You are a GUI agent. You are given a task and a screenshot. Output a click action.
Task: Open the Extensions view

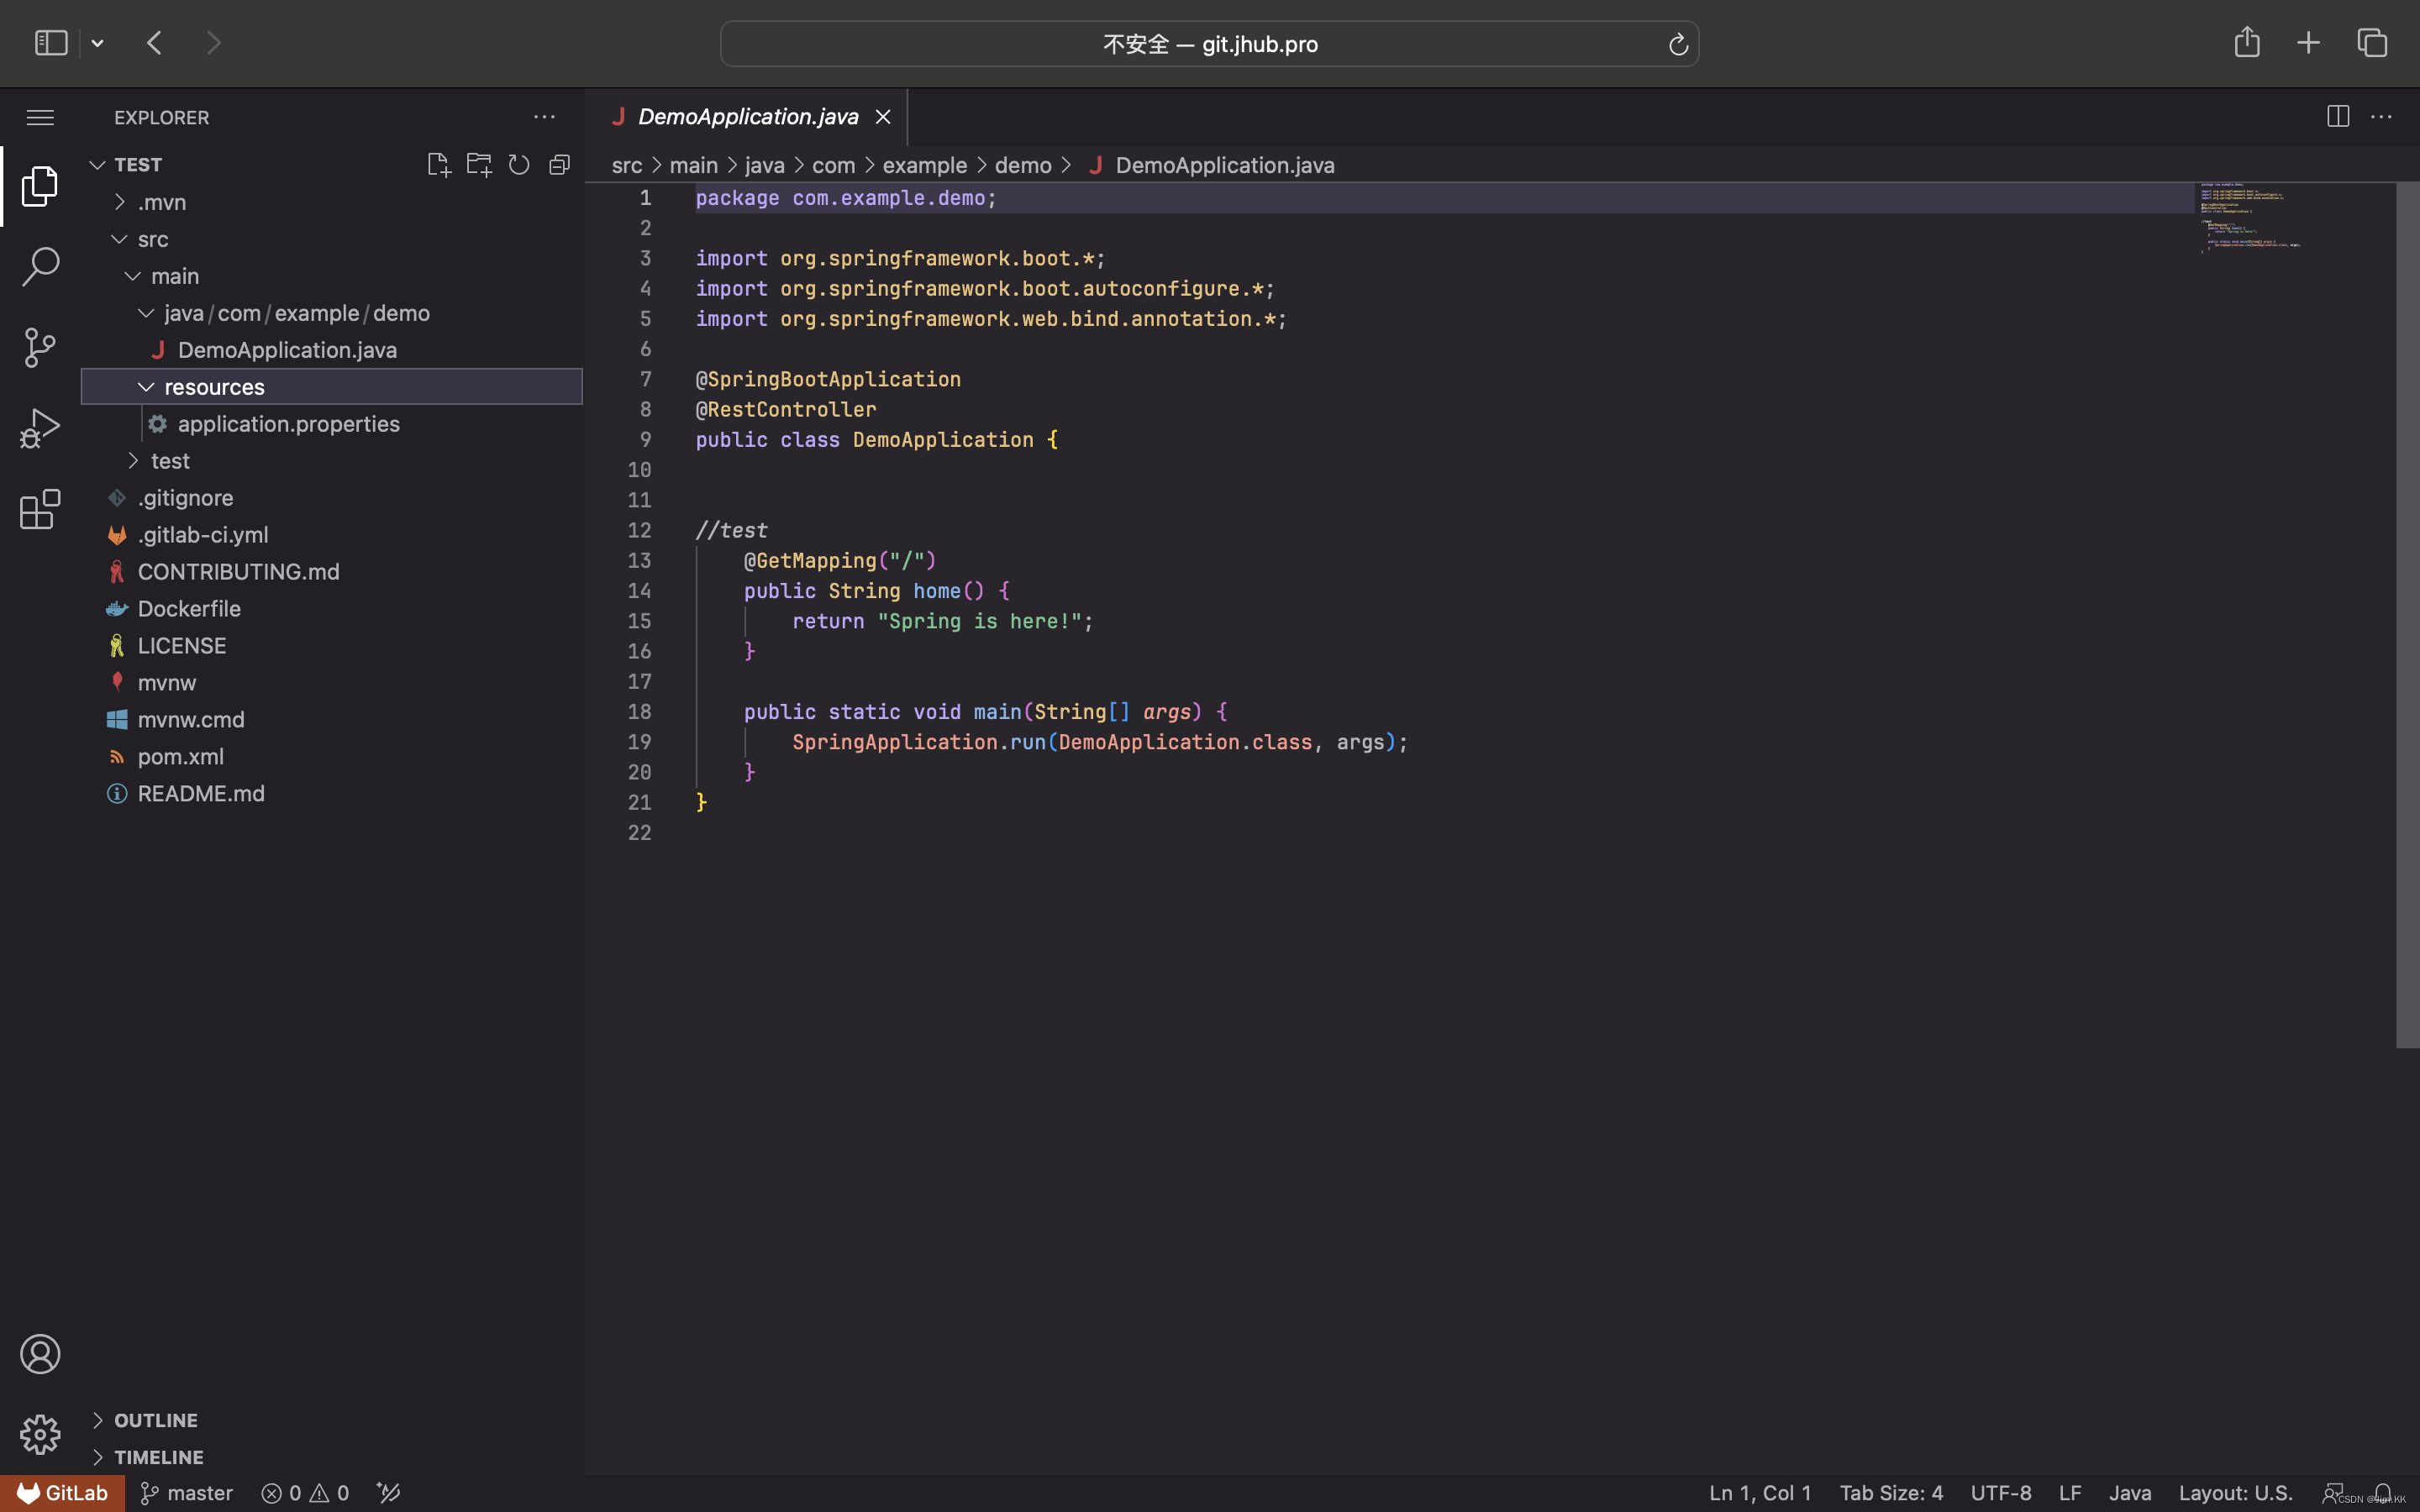(x=40, y=509)
